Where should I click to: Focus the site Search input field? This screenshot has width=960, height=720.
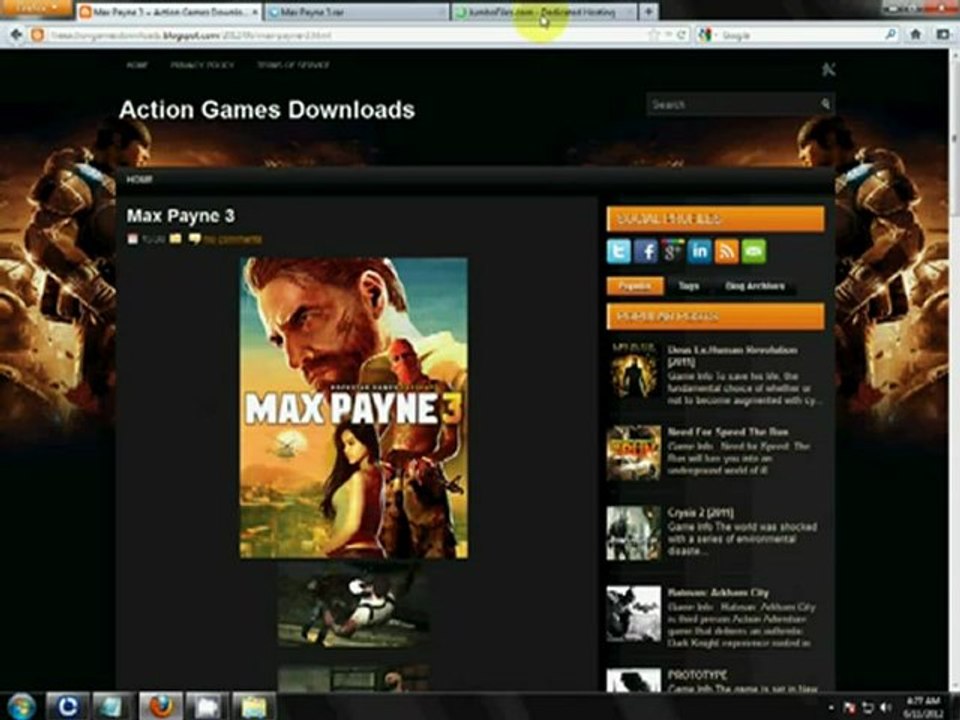[733, 104]
